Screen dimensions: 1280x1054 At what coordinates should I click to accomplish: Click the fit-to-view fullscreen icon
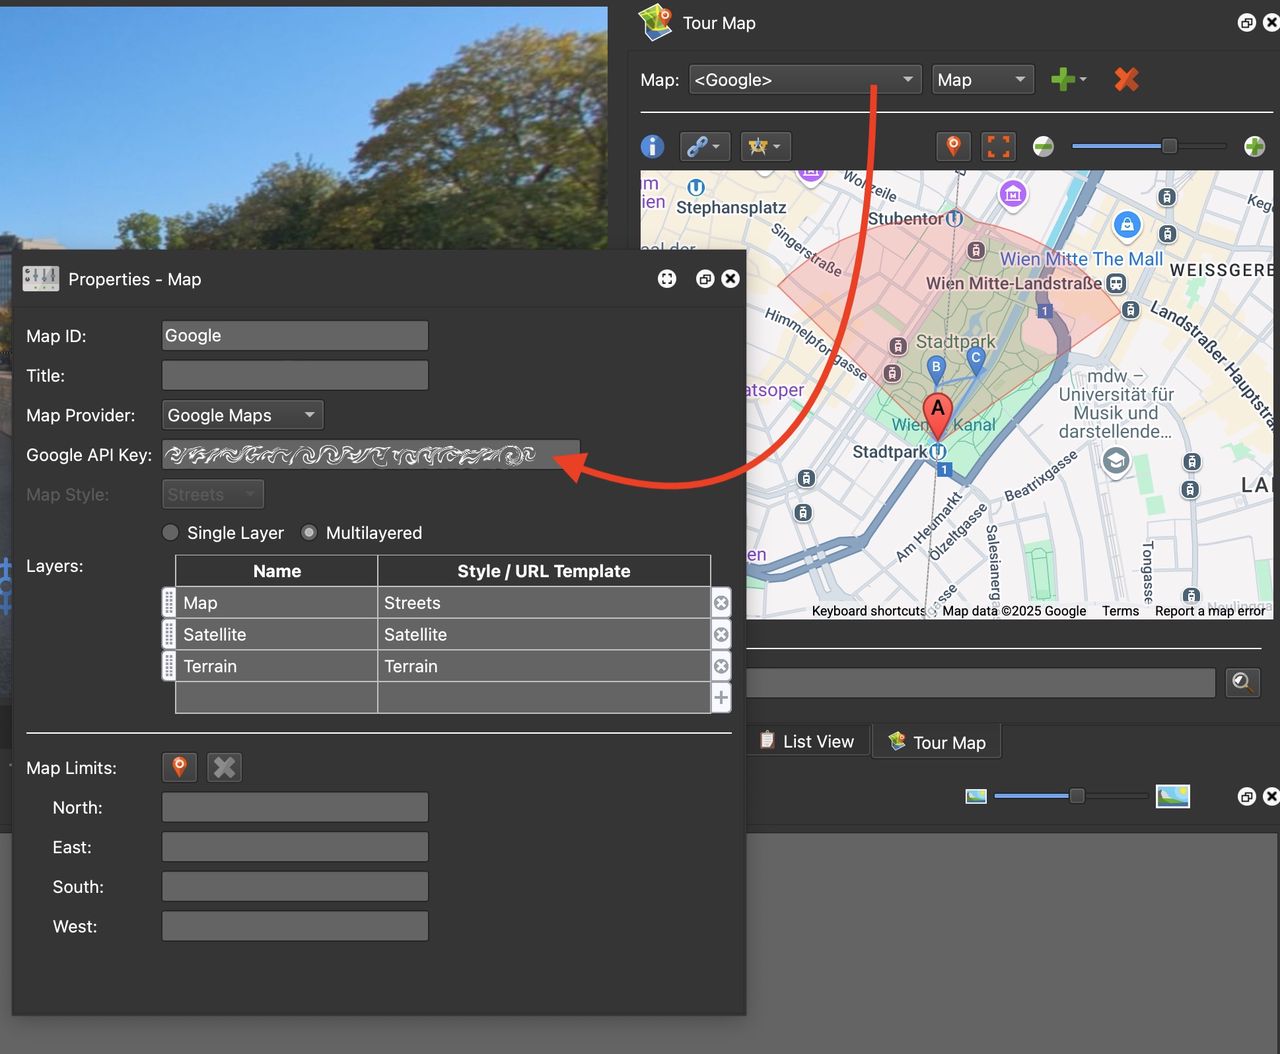[x=998, y=146]
